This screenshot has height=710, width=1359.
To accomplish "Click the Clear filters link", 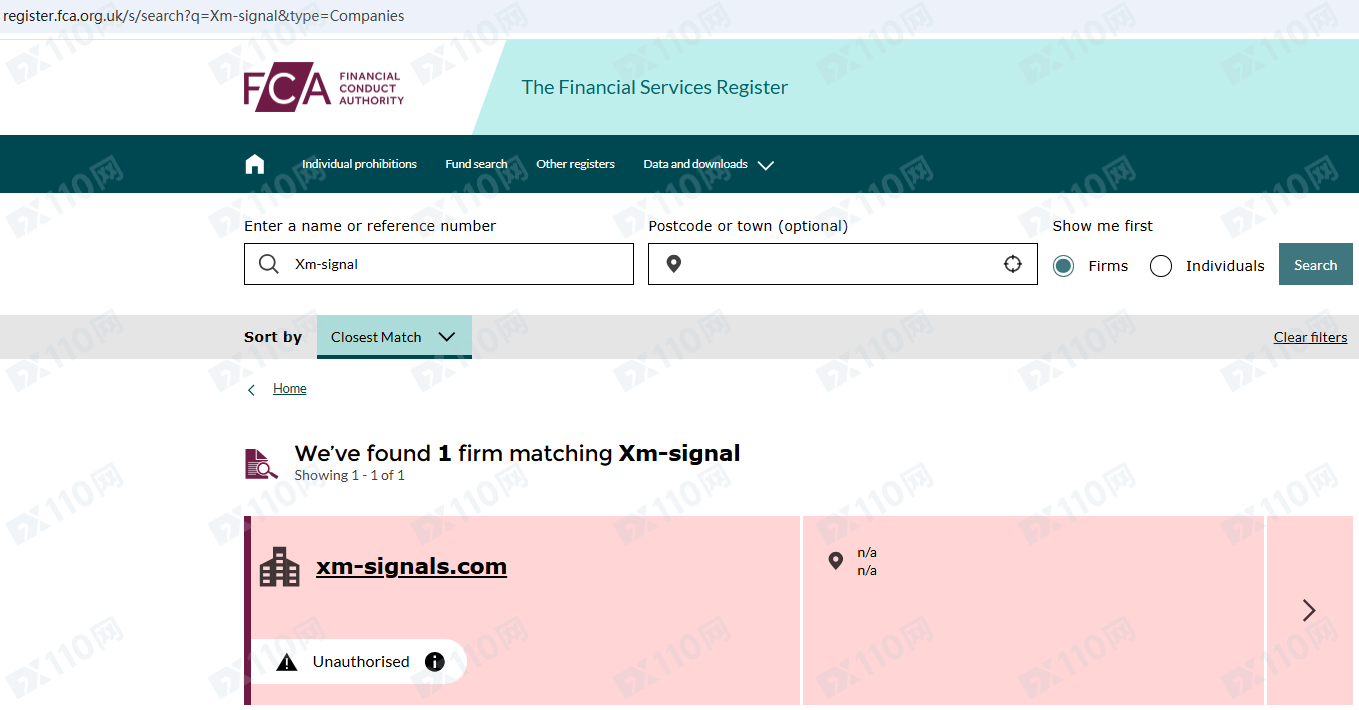I will pyautogui.click(x=1310, y=337).
